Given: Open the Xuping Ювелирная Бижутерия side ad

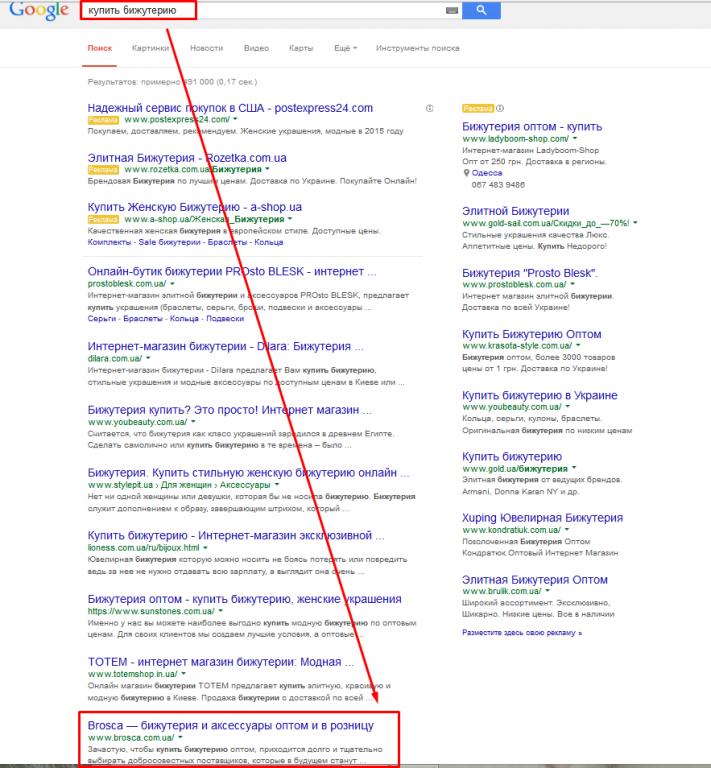Looking at the screenshot, I should coord(543,518).
